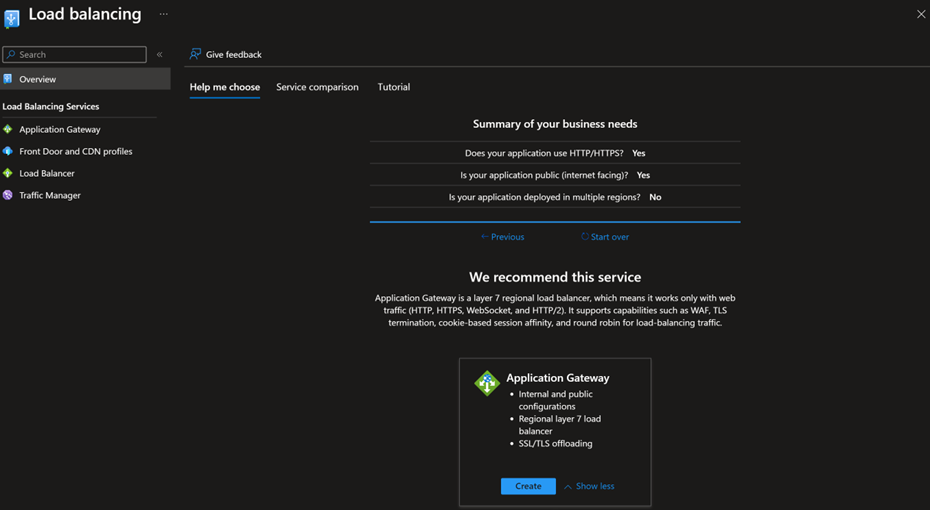Click the magnifier icon in search box
The width and height of the screenshot is (930, 510).
tap(11, 55)
